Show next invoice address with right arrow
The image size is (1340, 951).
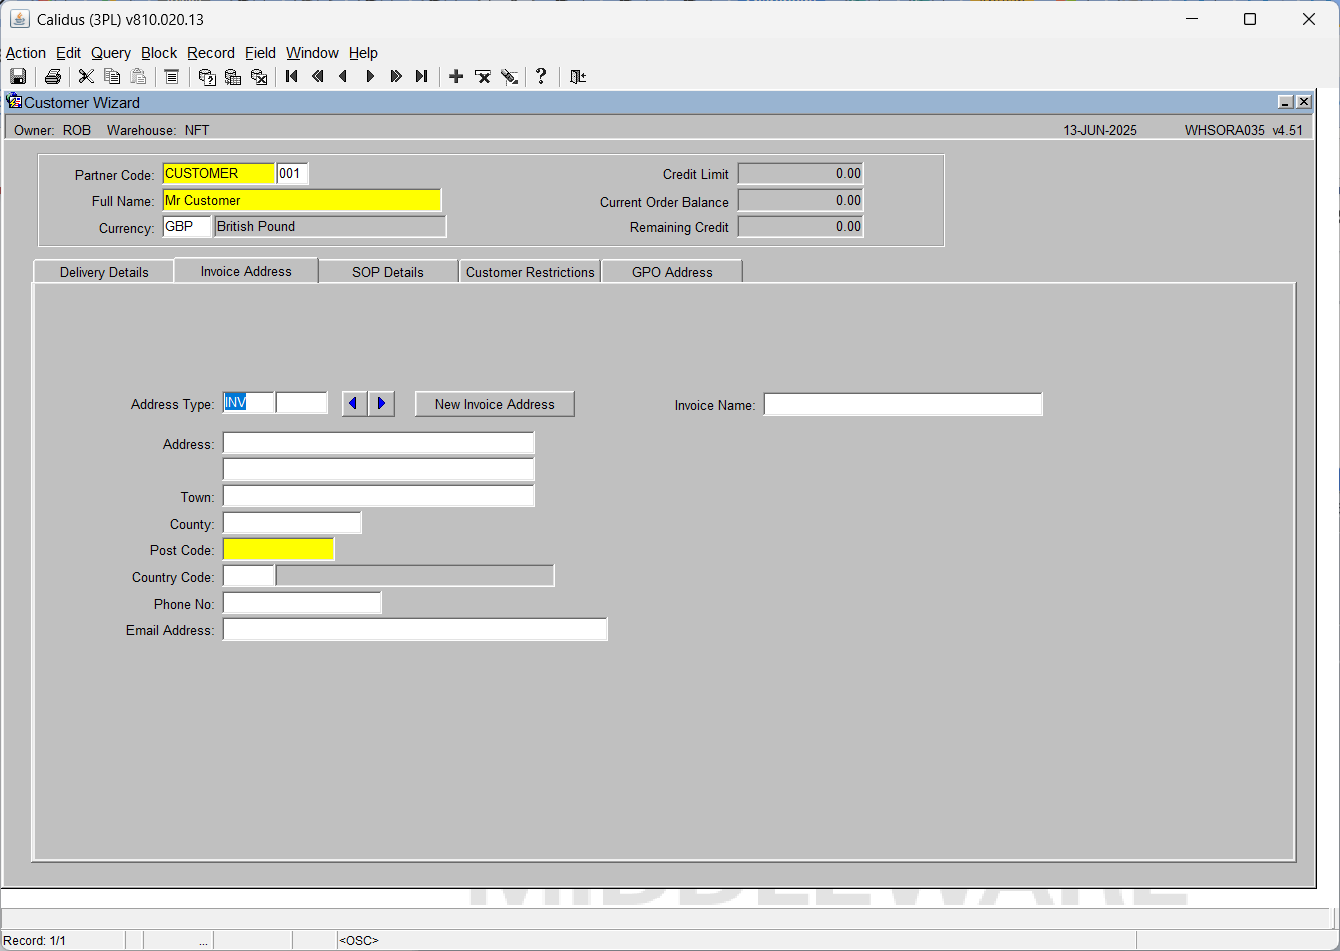click(x=381, y=404)
